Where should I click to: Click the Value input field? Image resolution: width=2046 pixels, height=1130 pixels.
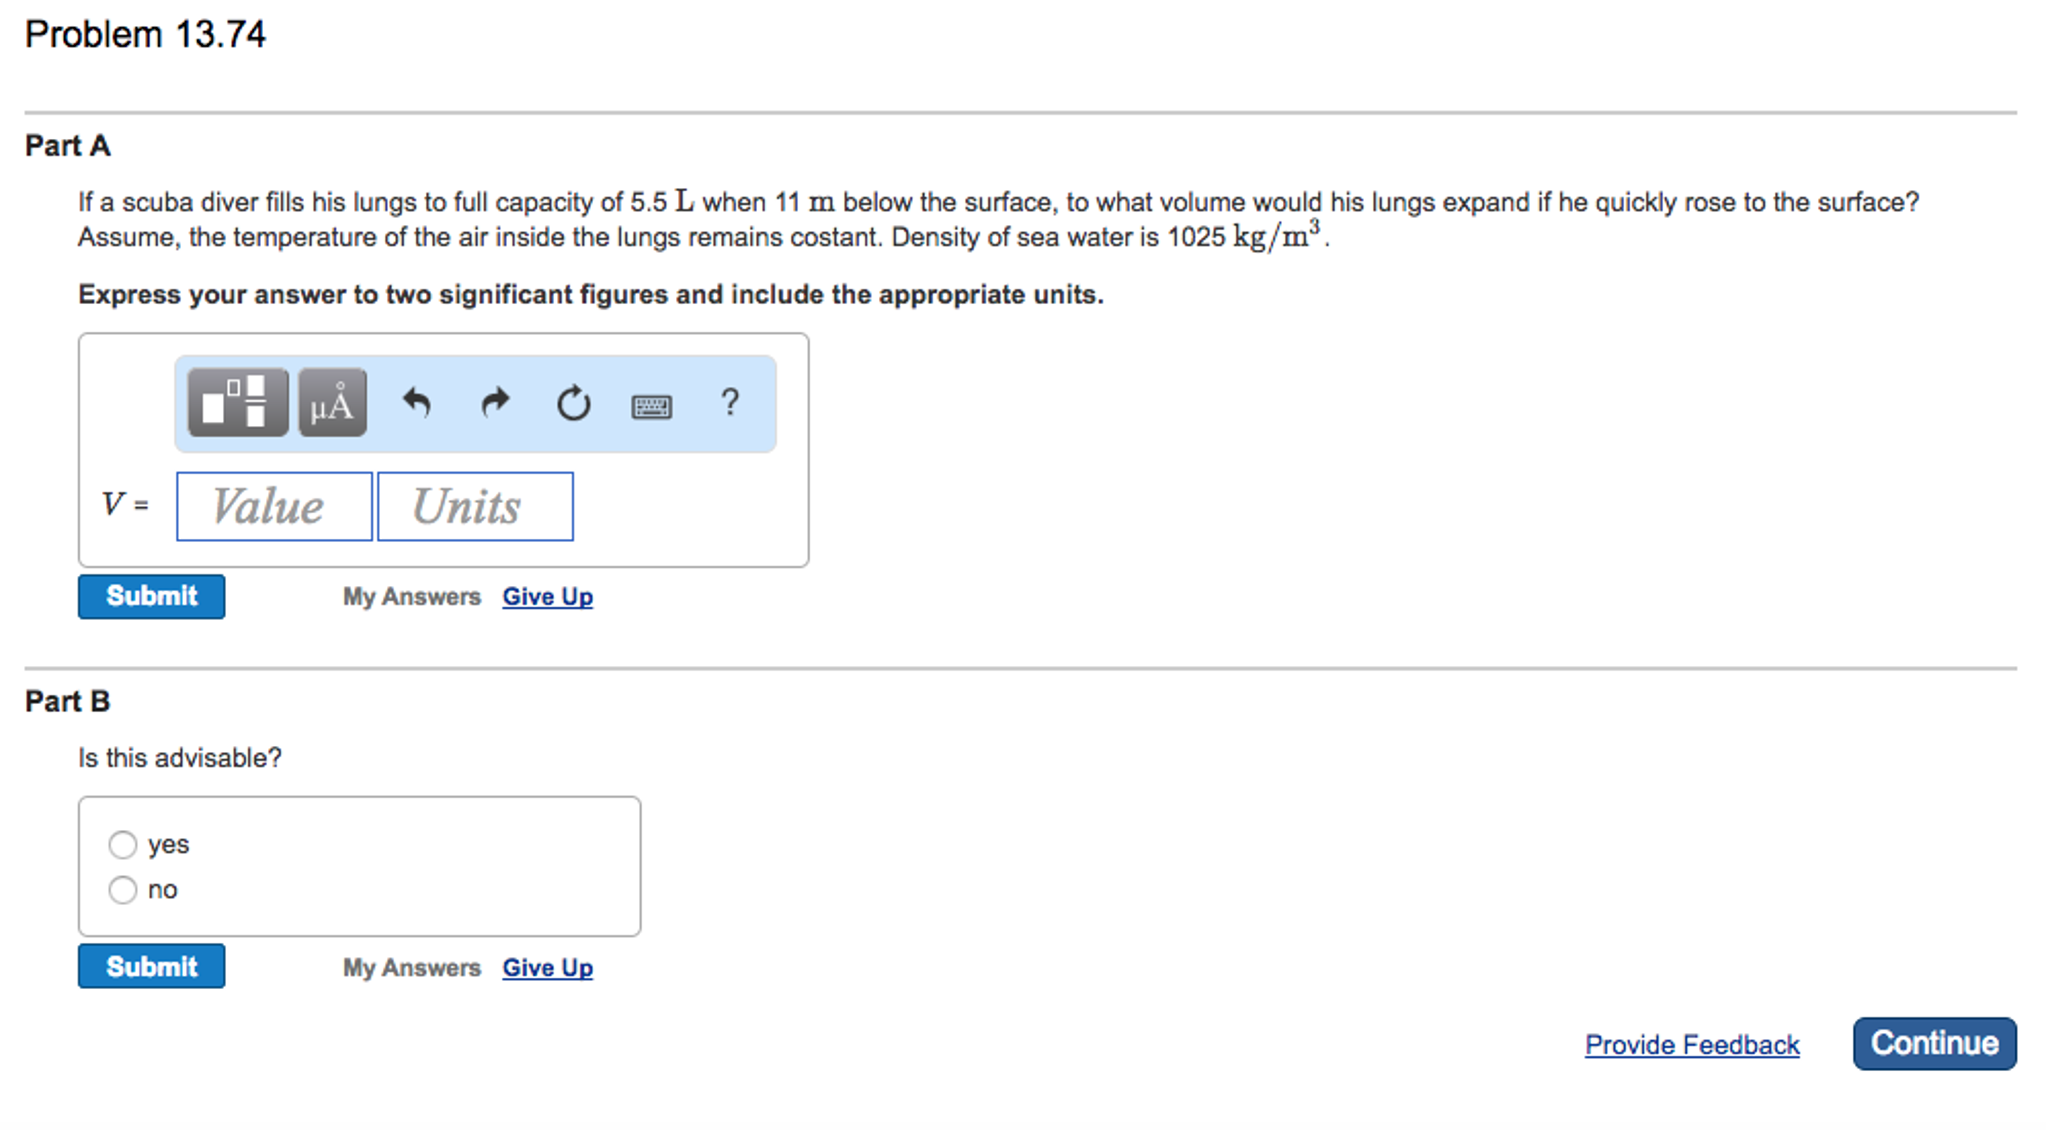tap(274, 507)
